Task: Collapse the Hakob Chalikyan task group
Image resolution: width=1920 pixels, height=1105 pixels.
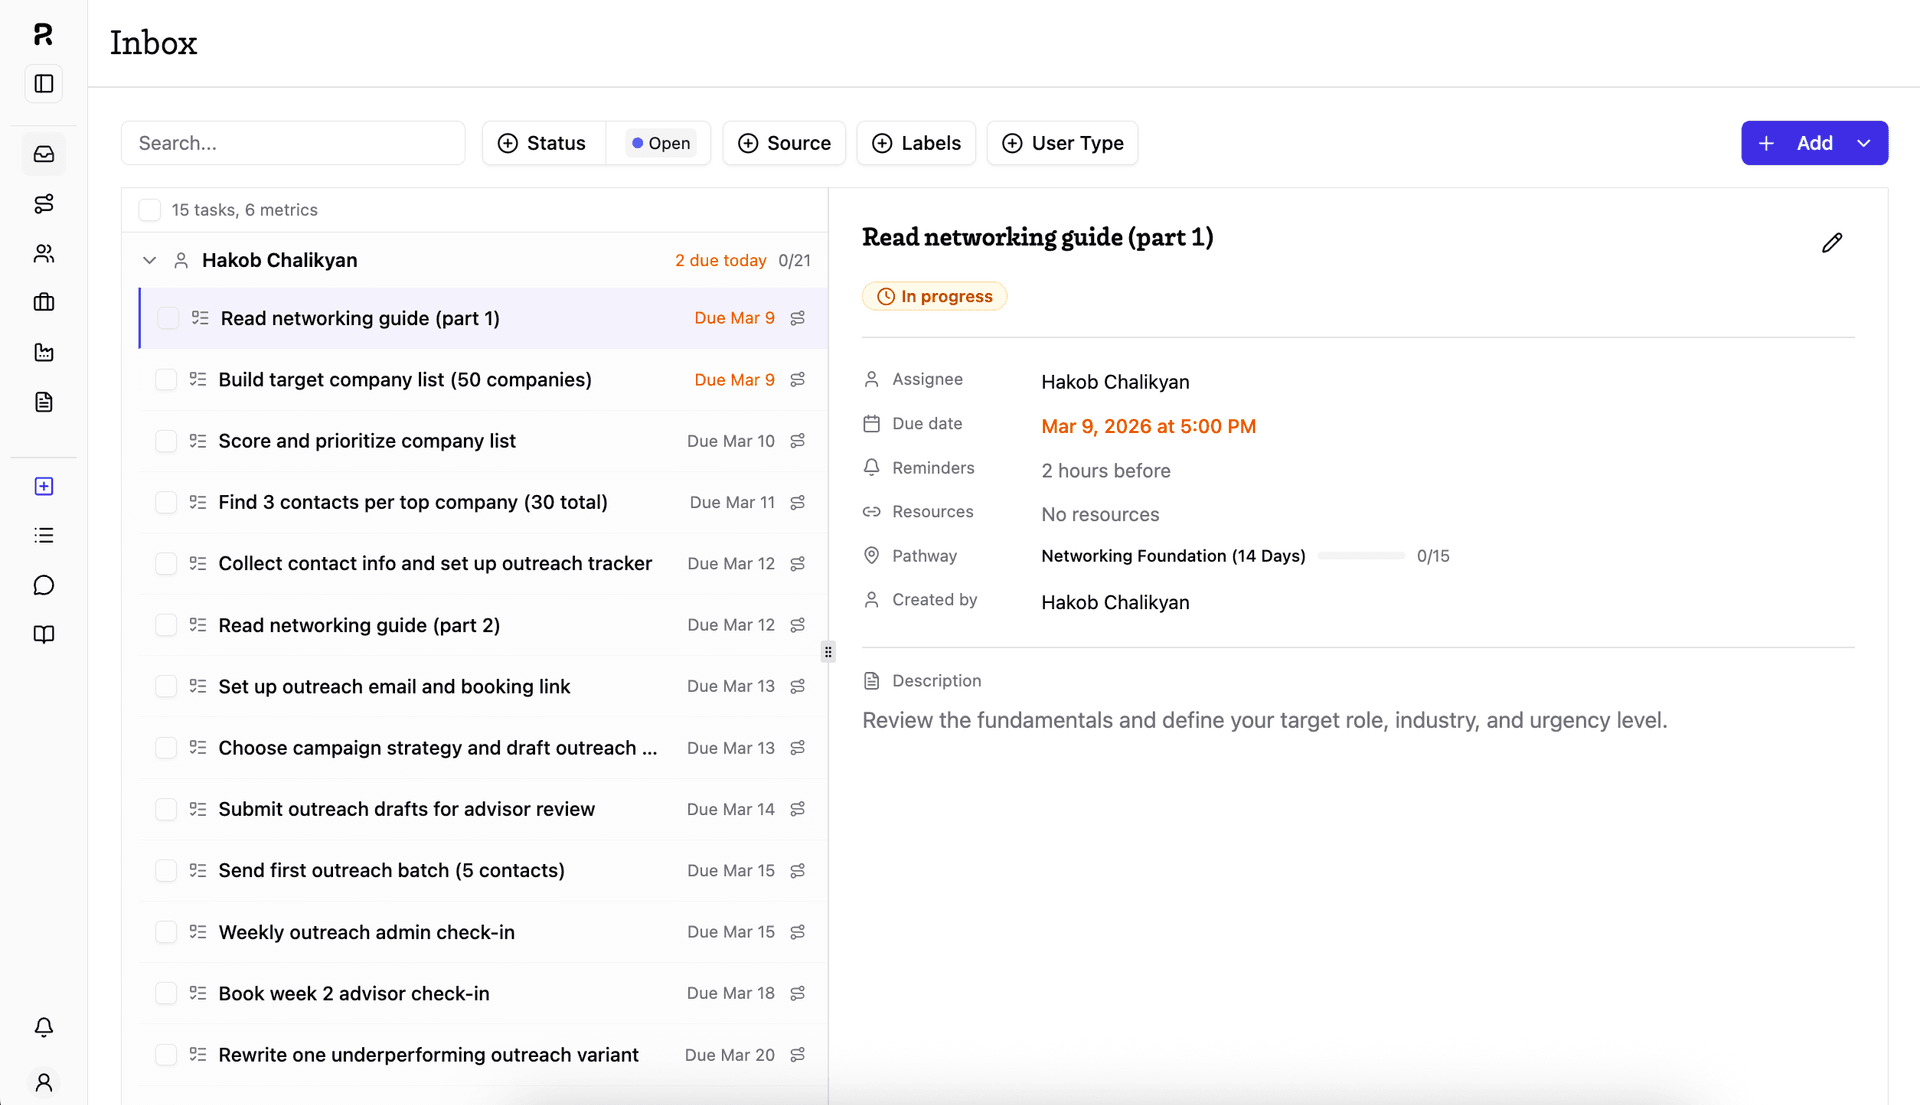Action: click(149, 260)
